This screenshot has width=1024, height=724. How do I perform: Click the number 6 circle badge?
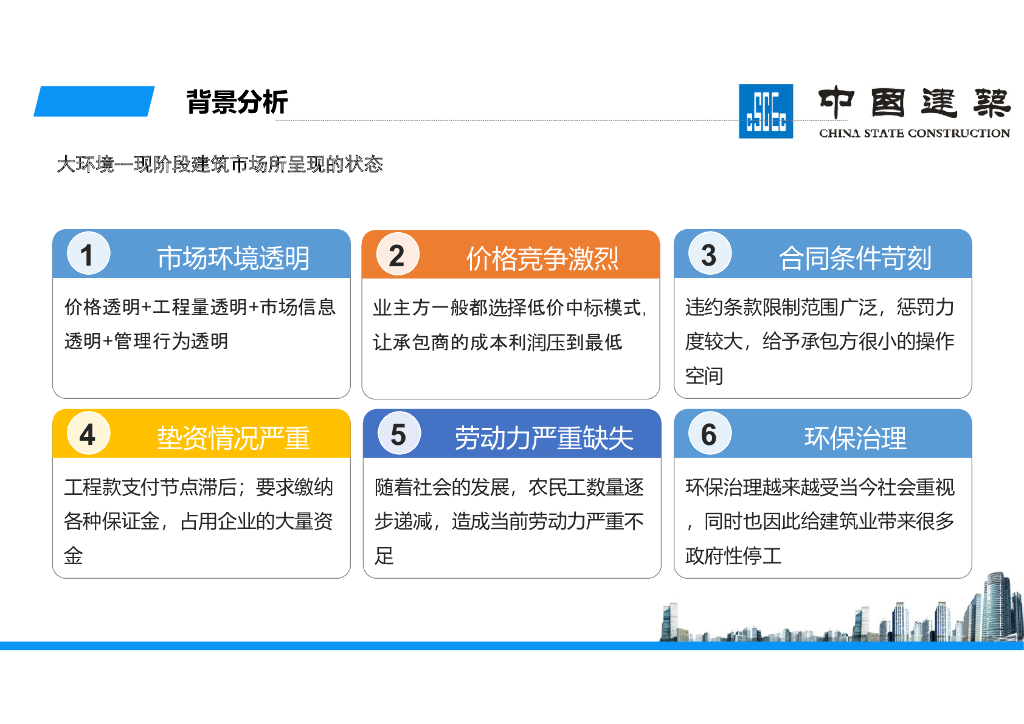click(x=708, y=435)
